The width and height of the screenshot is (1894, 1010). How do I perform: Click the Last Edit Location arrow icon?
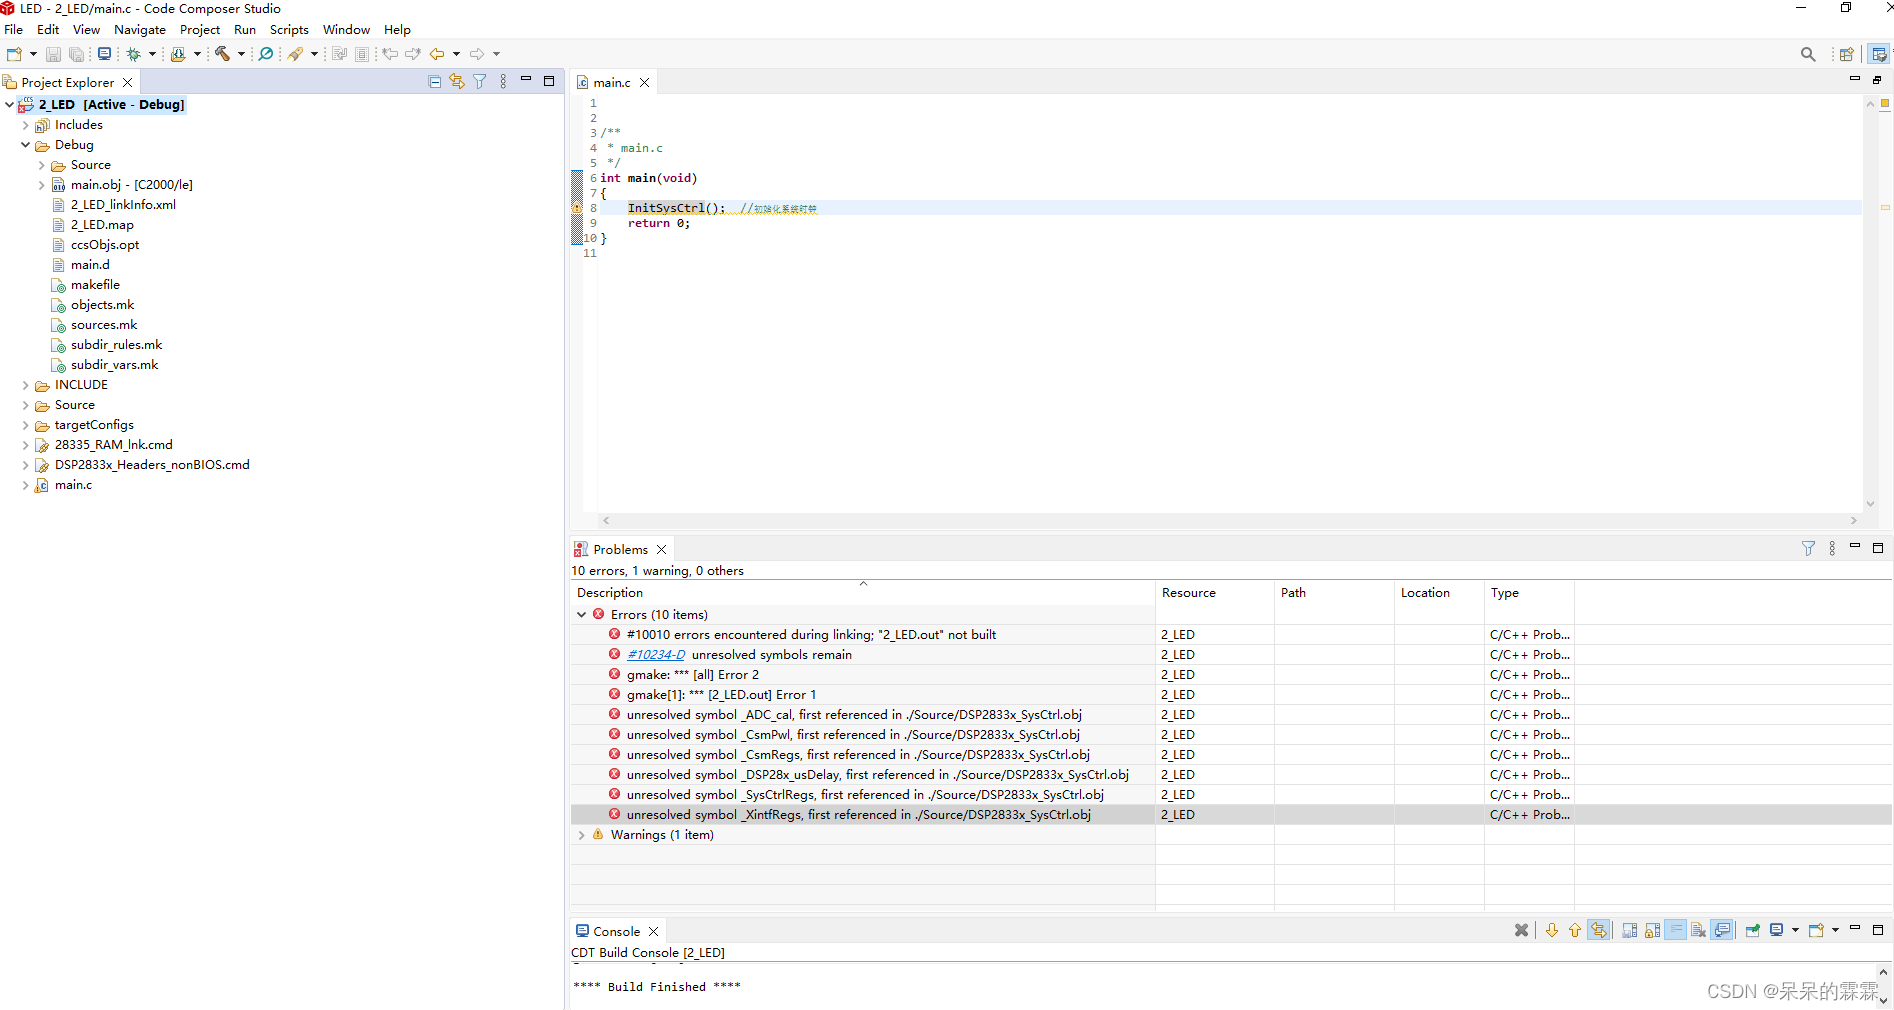click(x=390, y=54)
